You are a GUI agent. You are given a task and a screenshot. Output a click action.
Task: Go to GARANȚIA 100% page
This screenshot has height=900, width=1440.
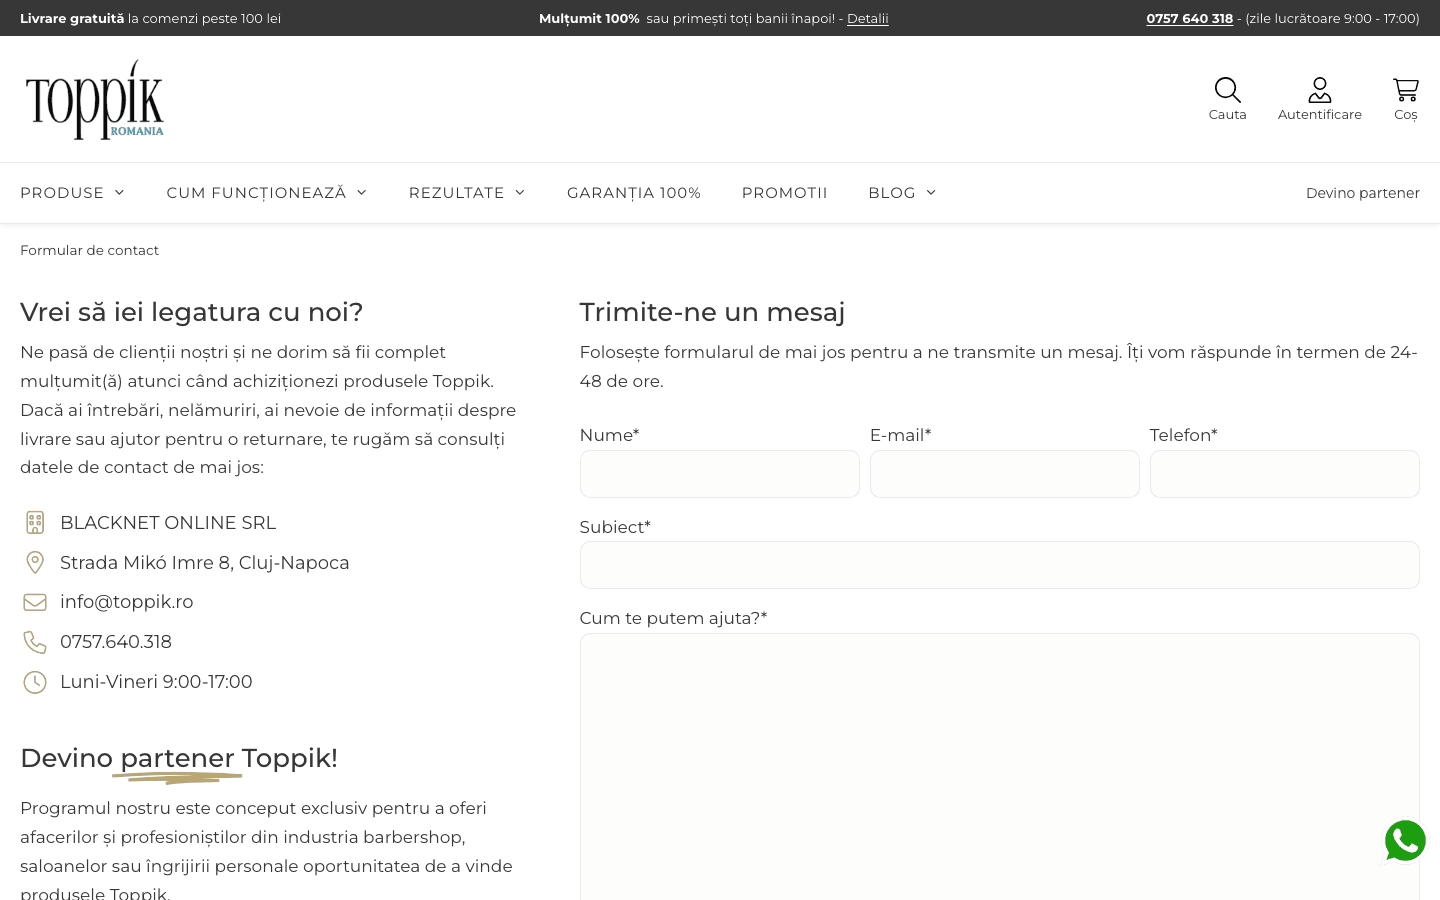click(x=634, y=193)
